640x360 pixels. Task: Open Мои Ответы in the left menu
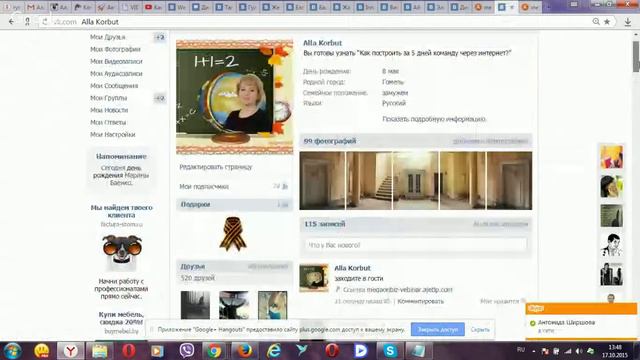click(x=108, y=122)
